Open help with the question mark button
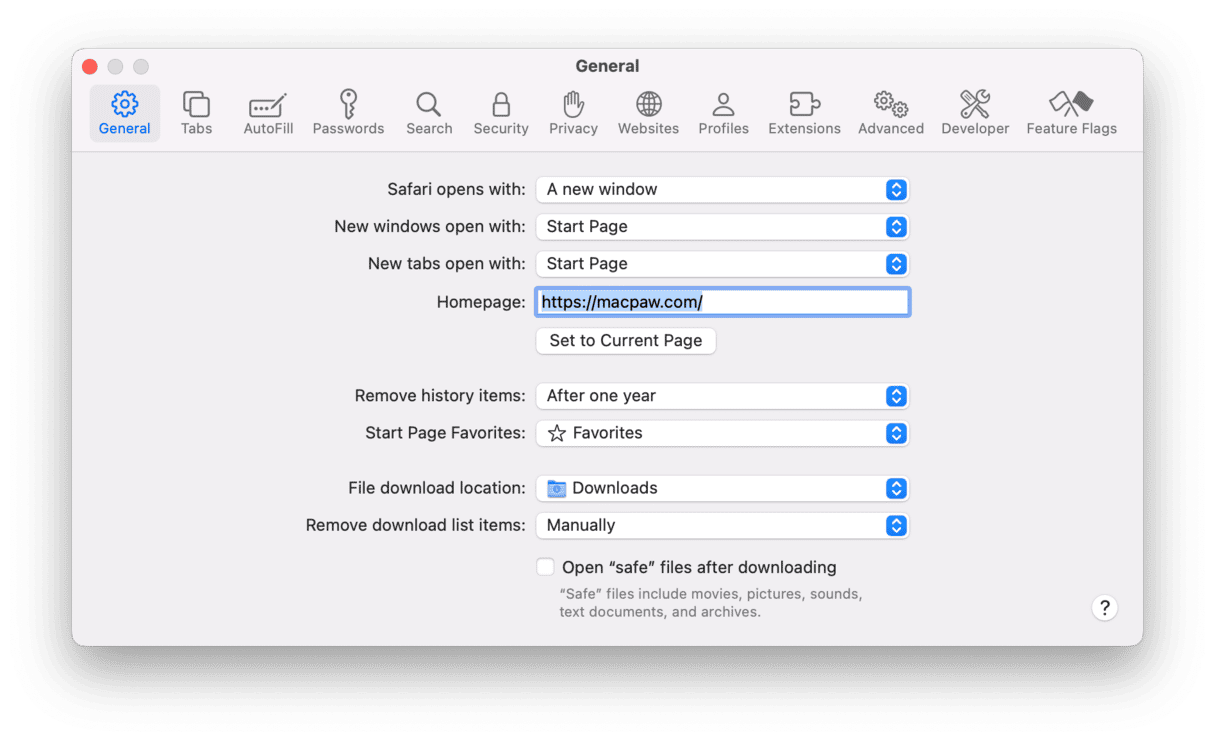 pyautogui.click(x=1104, y=607)
